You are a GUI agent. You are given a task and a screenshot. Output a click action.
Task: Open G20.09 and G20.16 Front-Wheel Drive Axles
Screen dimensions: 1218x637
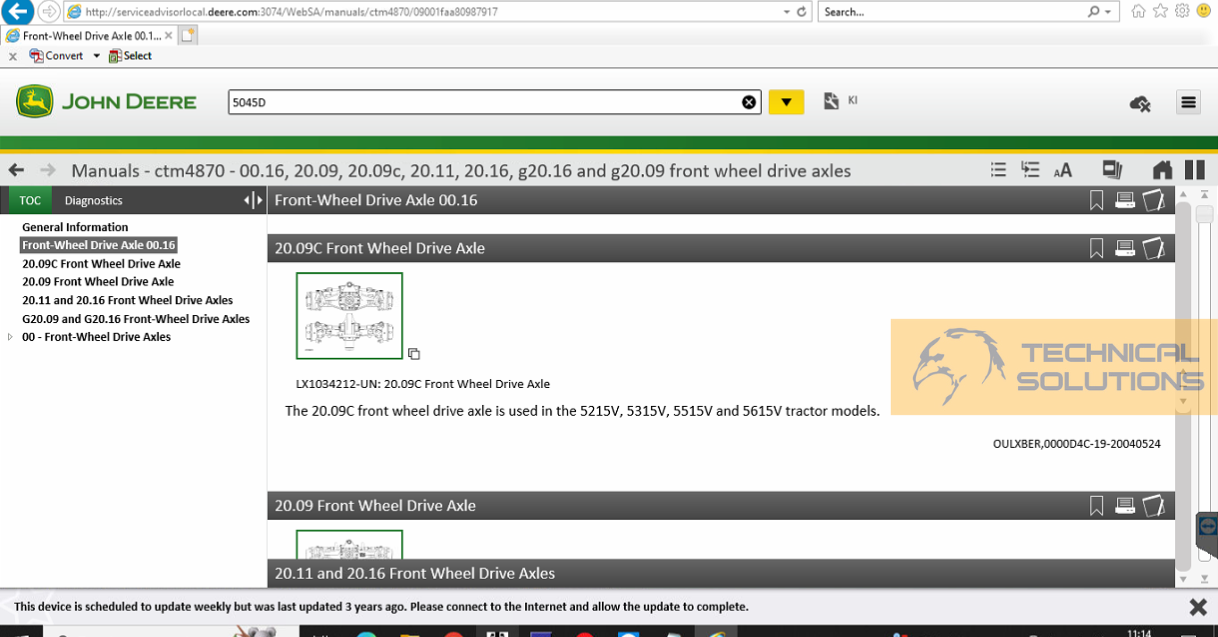pyautogui.click(x=135, y=318)
